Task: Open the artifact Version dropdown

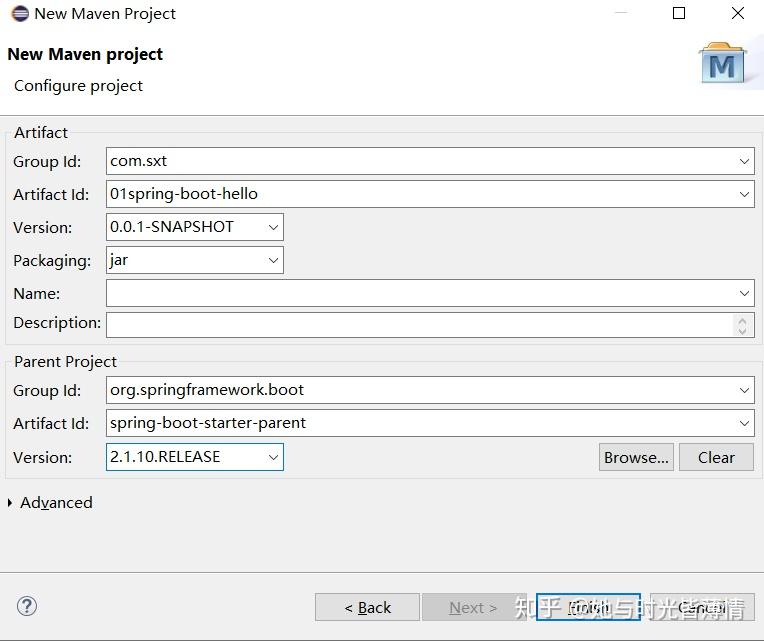Action: 273,227
